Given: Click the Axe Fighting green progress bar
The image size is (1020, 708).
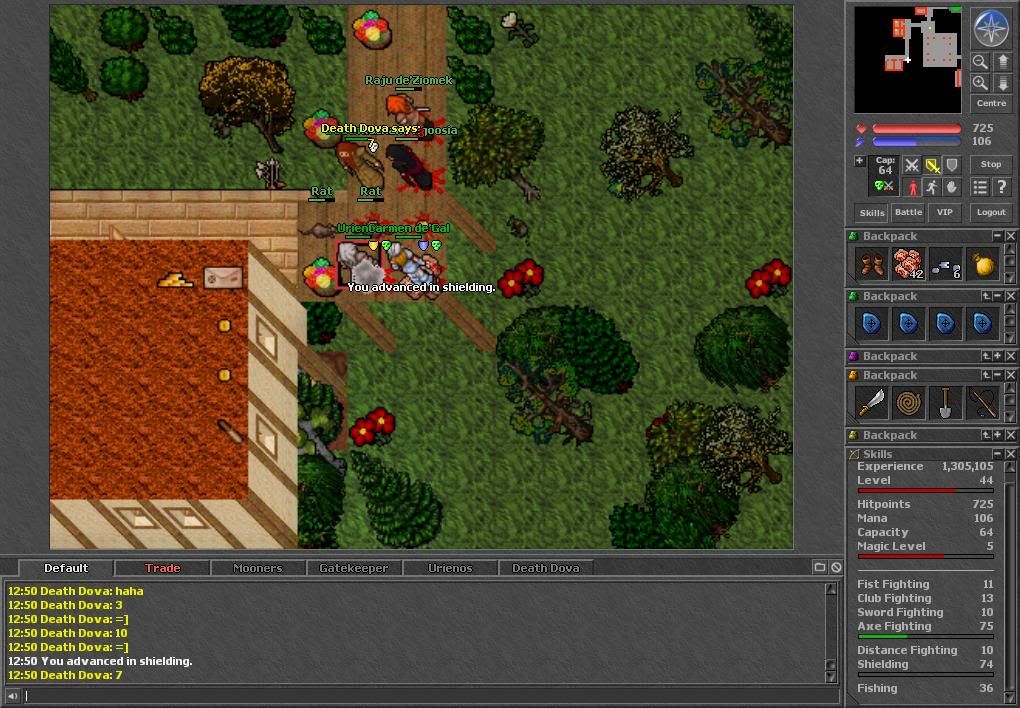Looking at the screenshot, I should (926, 636).
